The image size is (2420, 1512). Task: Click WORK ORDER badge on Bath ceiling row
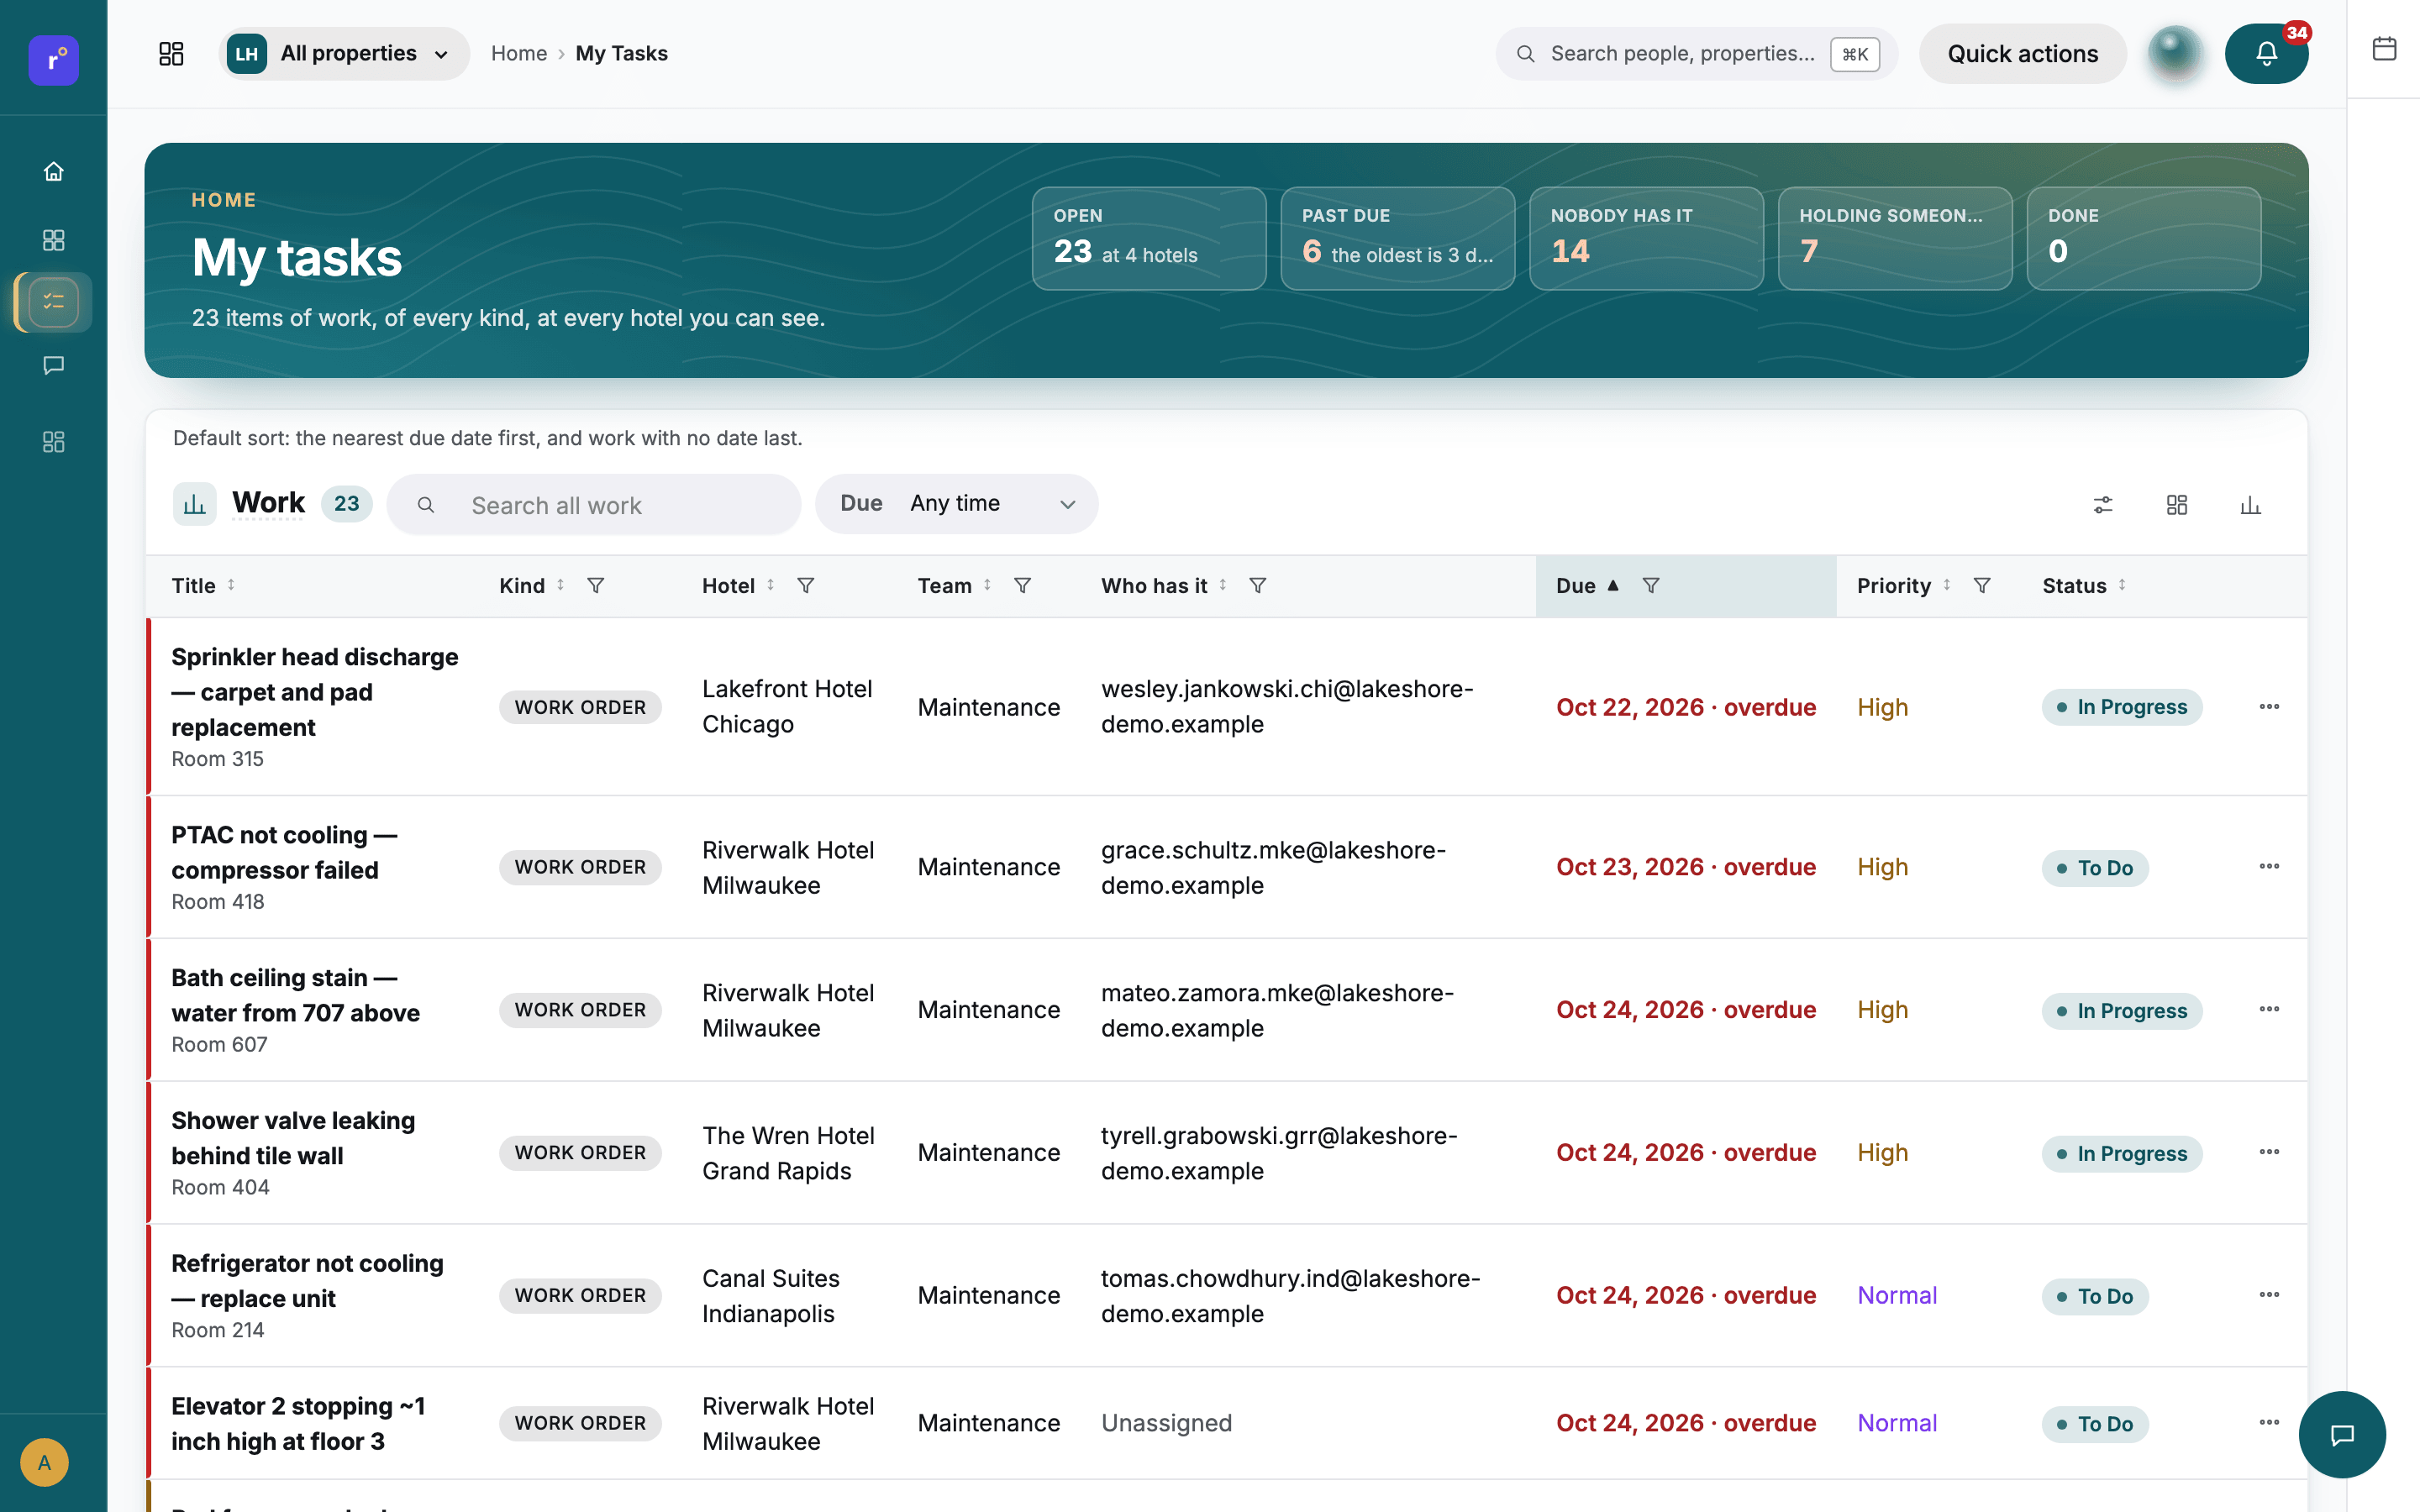[x=580, y=1010]
